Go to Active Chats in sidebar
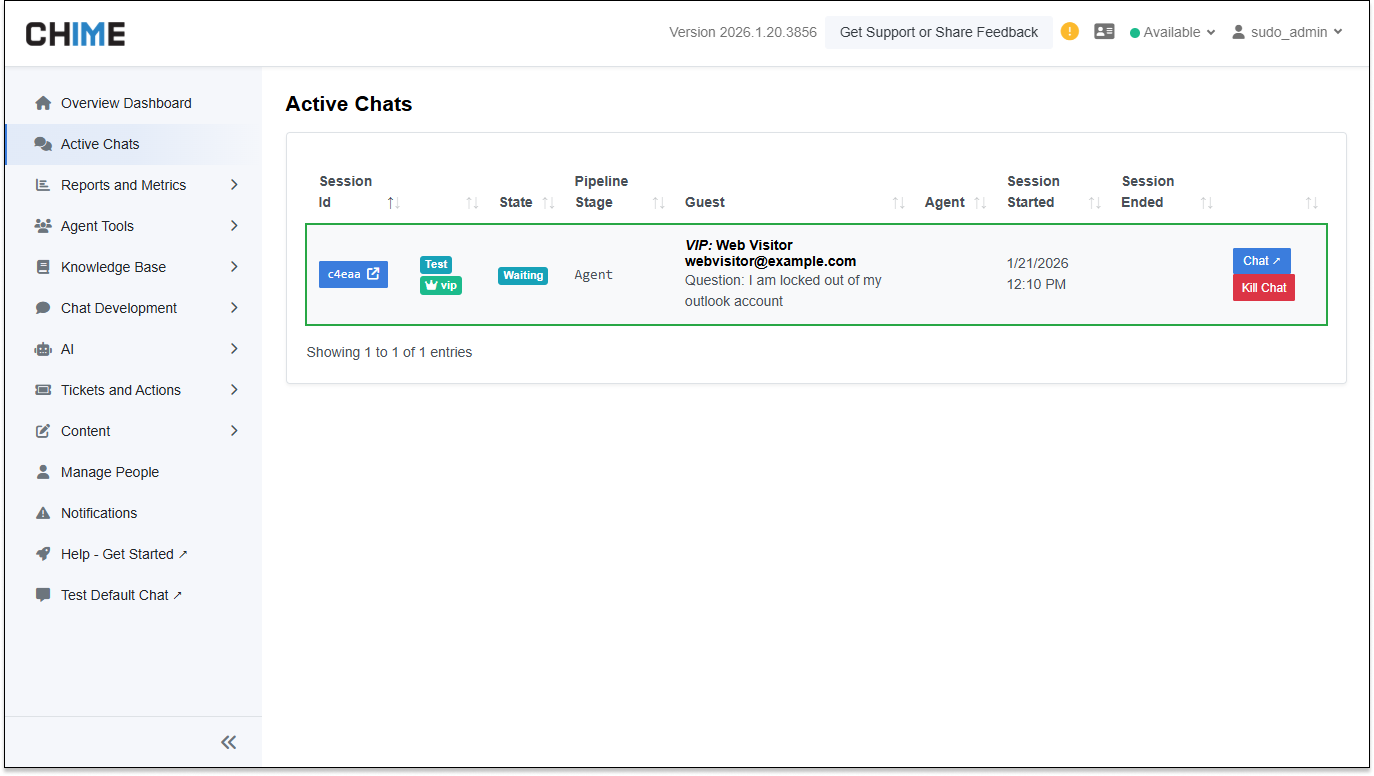 (x=100, y=144)
